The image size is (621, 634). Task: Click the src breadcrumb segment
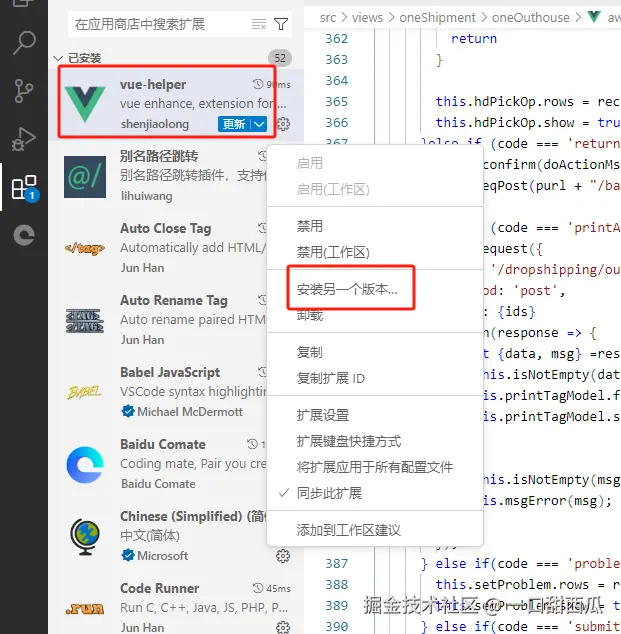(x=328, y=17)
